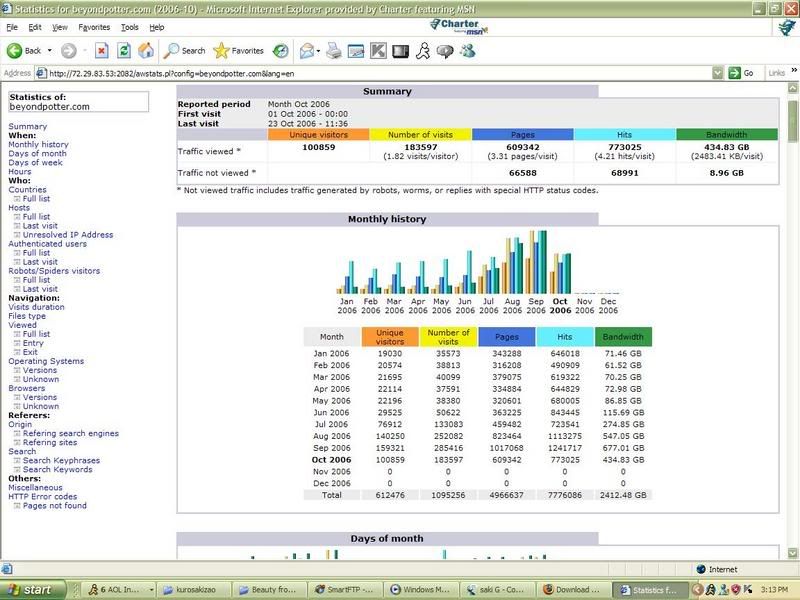Open the address bar dropdown arrow
Viewport: 800px width, 600px height.
click(718, 73)
